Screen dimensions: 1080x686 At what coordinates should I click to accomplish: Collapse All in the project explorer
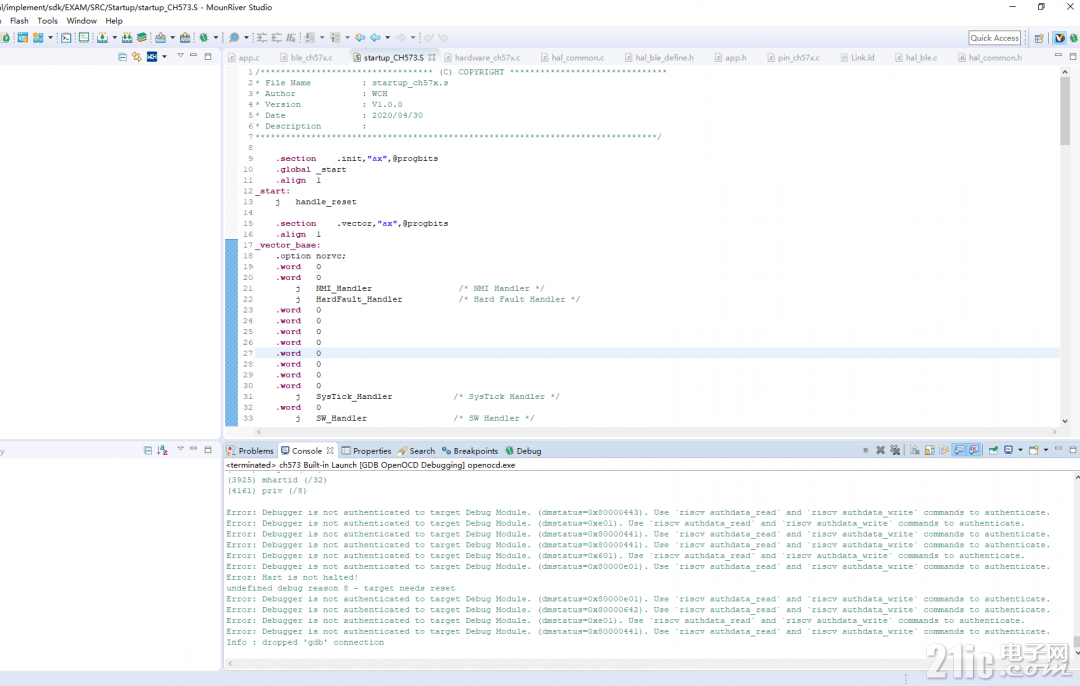123,57
